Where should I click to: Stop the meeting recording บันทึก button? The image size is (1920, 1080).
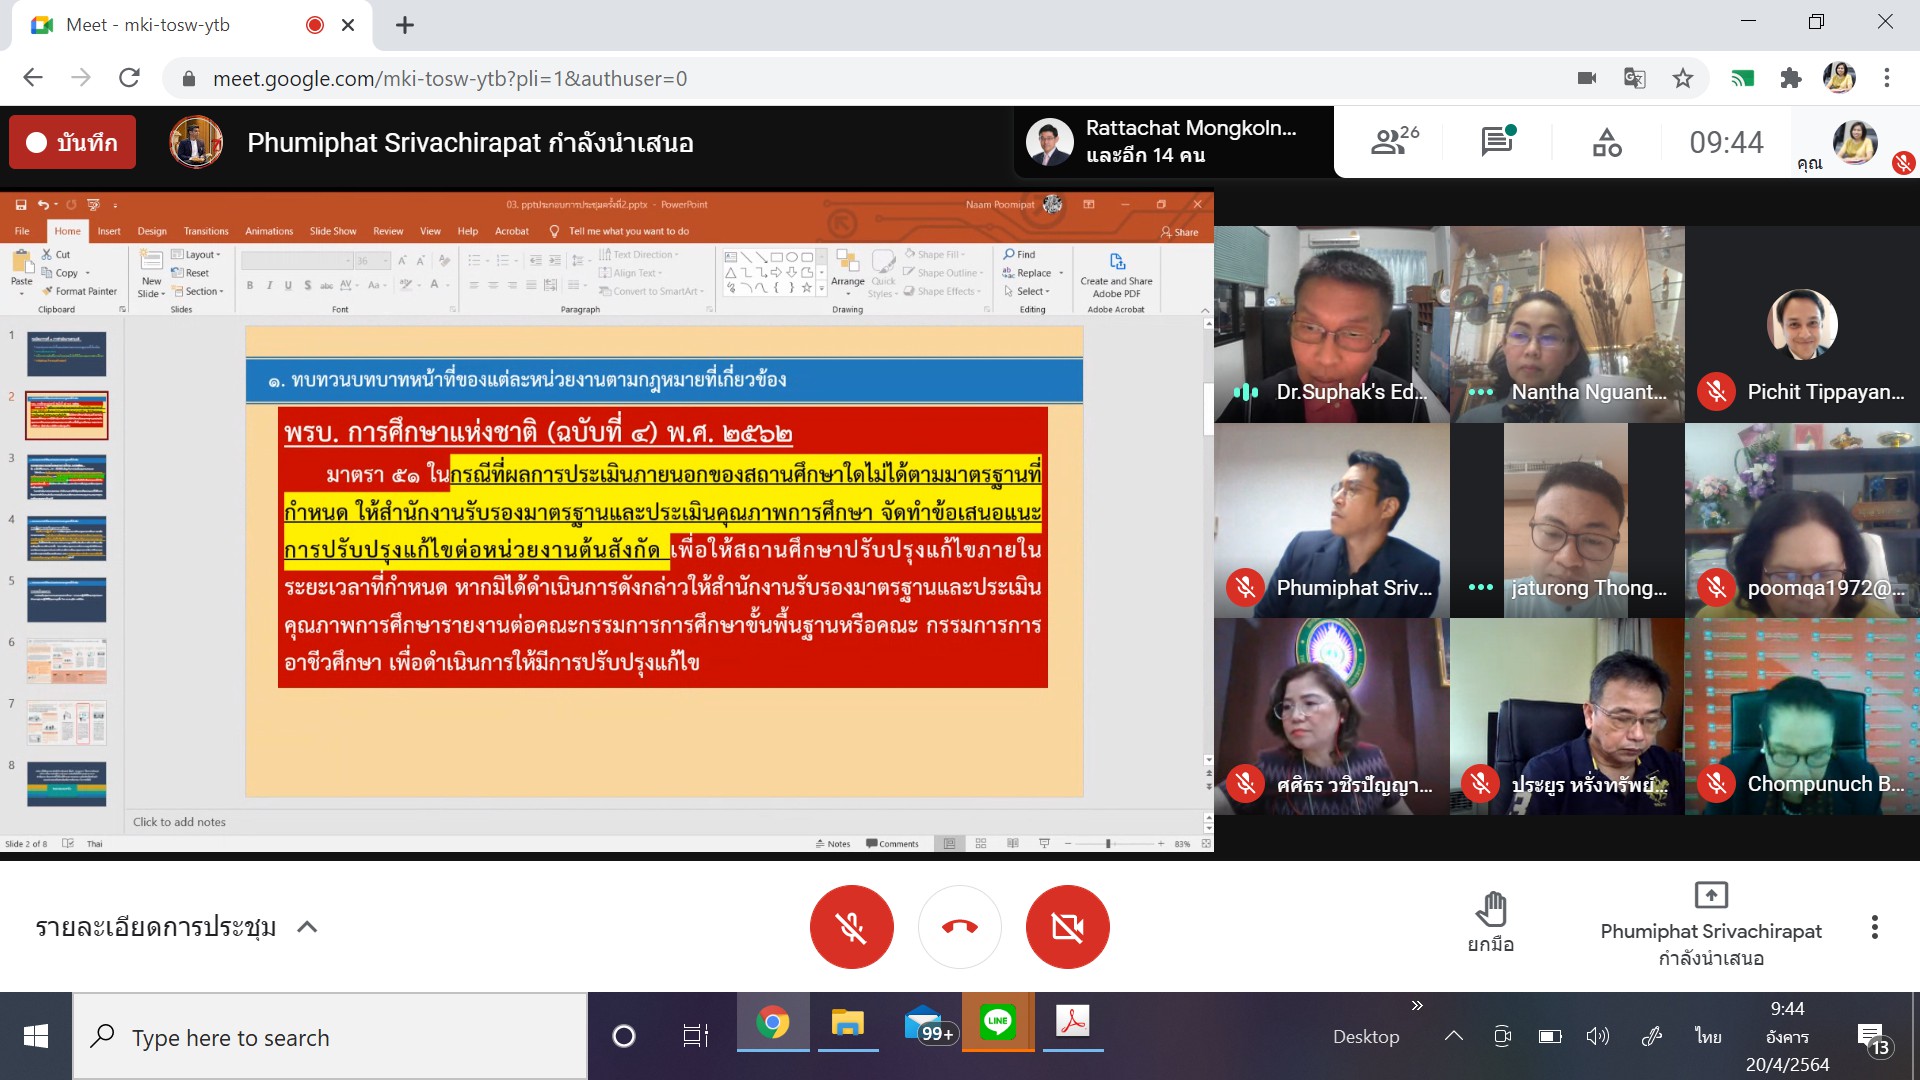click(72, 142)
